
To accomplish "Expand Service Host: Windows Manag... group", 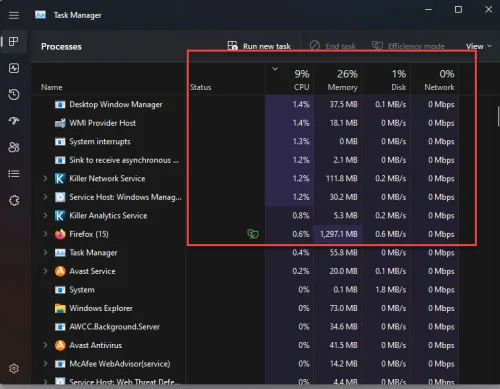I will [45, 197].
